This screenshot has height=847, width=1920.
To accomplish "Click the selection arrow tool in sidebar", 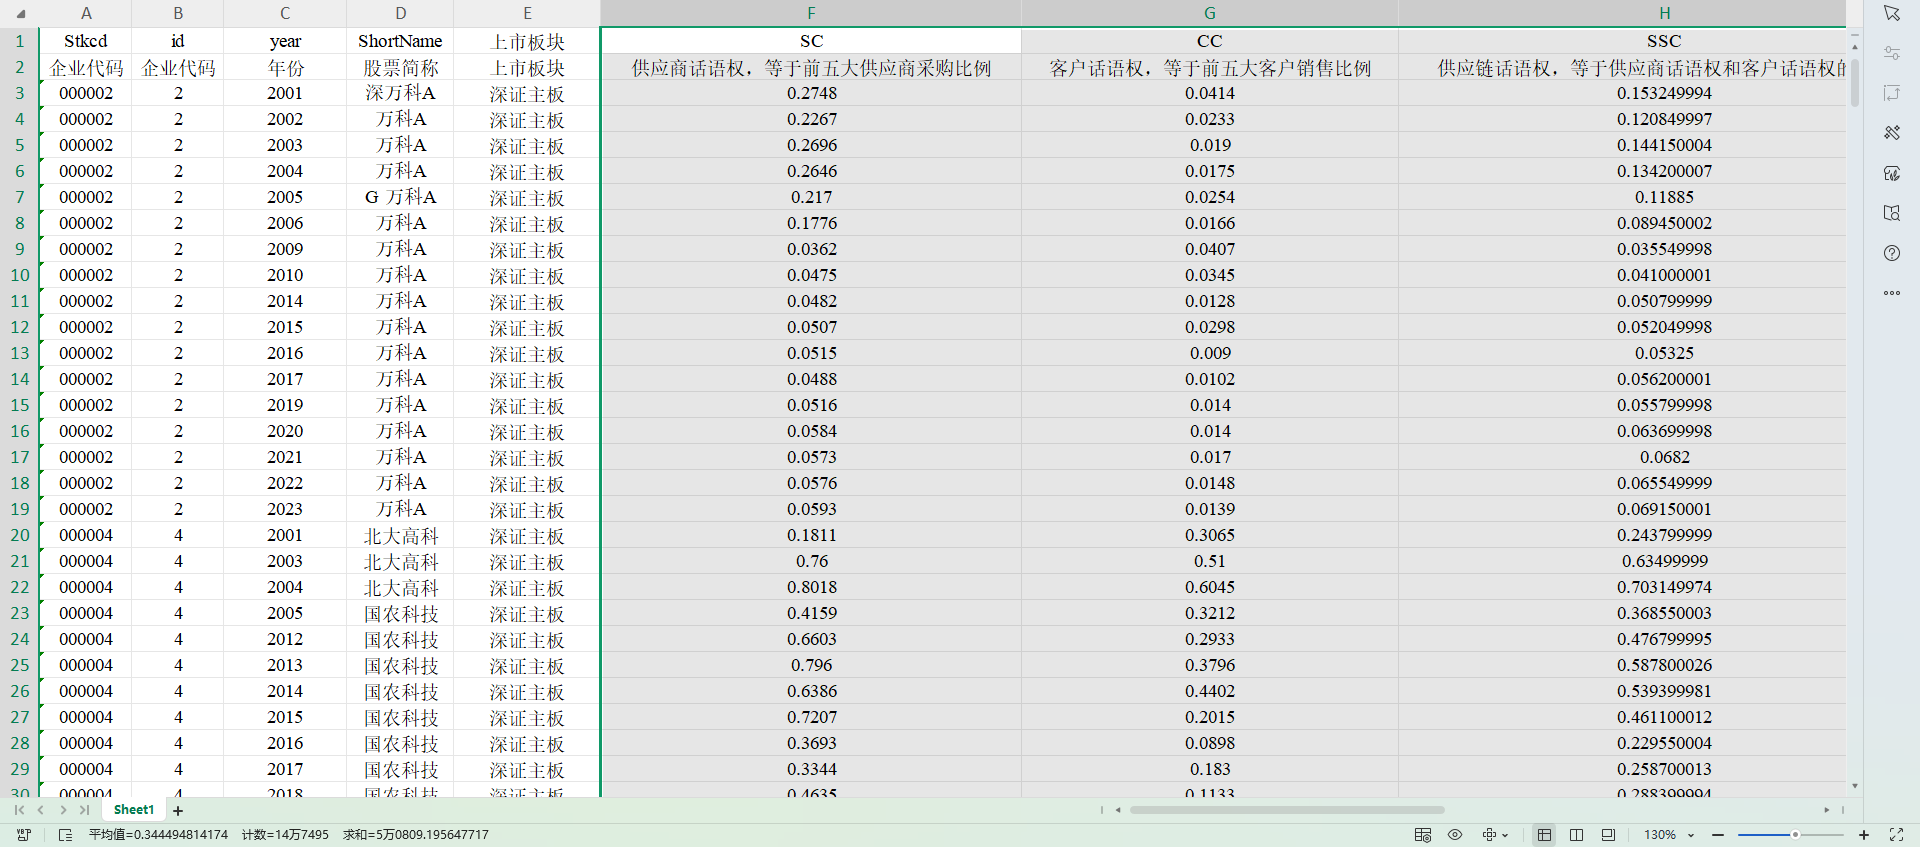I will 1891,13.
